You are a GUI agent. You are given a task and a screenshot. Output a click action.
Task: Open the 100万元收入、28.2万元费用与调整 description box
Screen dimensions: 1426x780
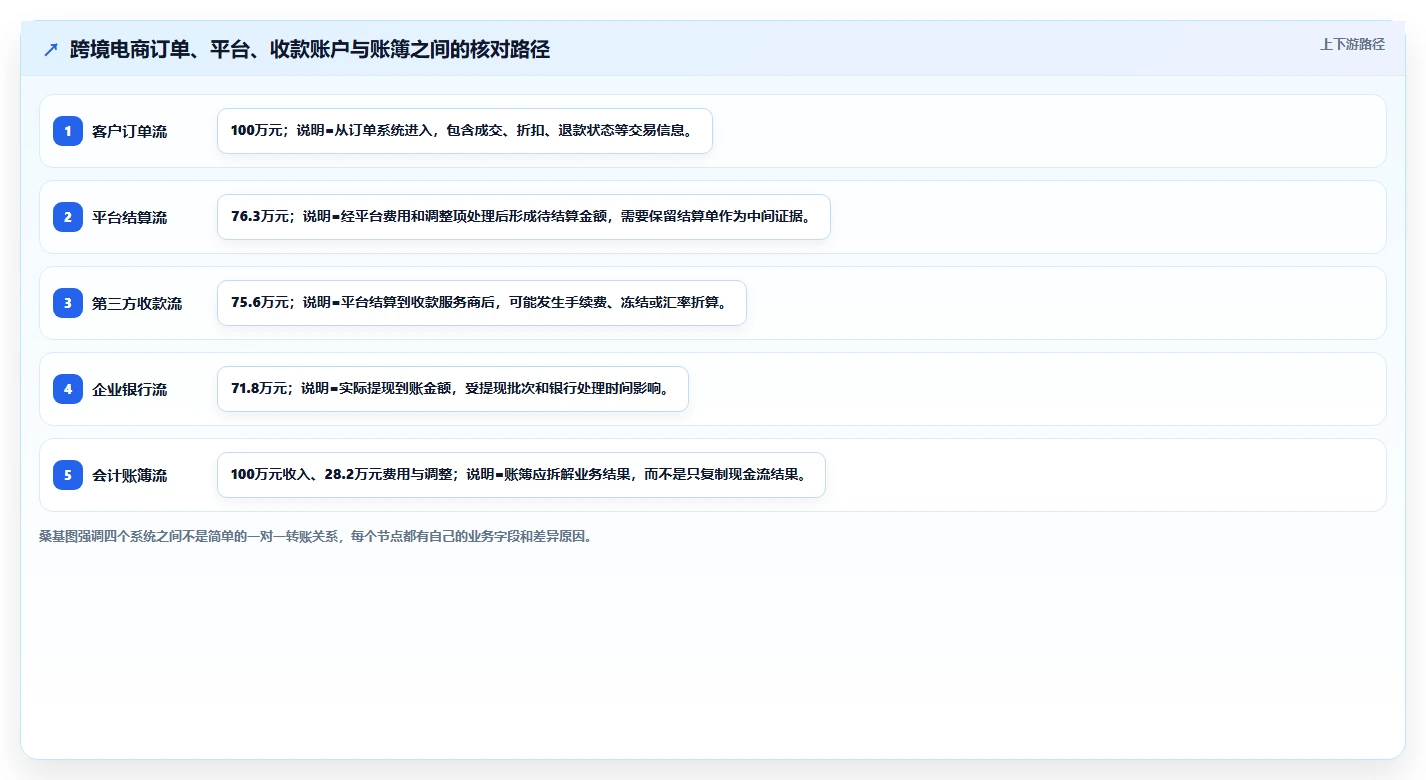pos(521,475)
